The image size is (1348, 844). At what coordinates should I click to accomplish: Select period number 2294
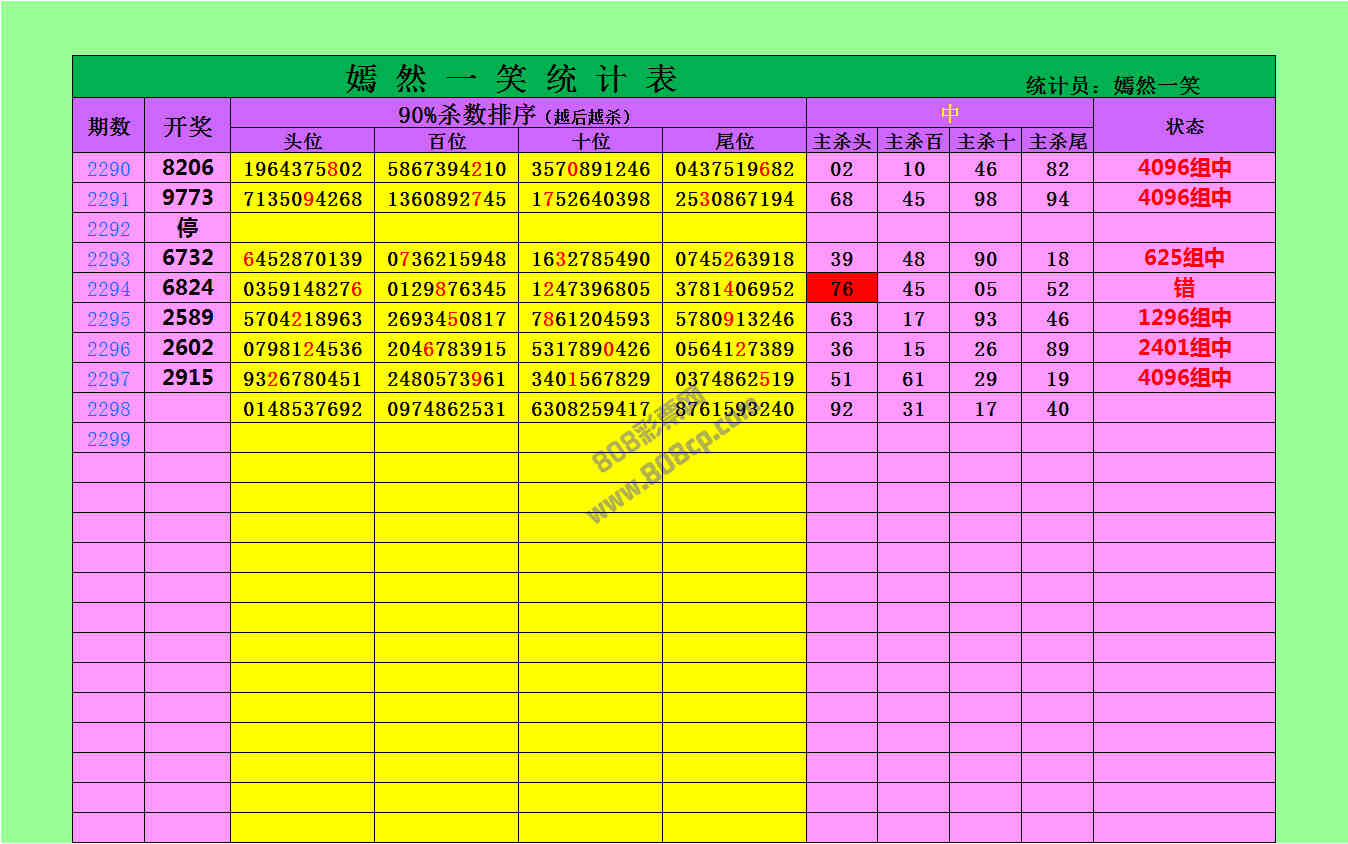coord(108,289)
